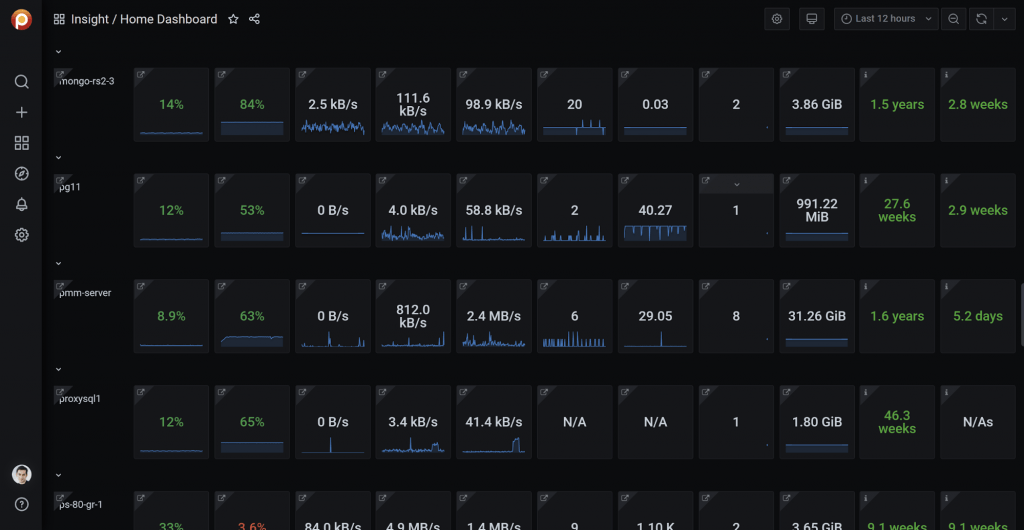Collapse the row above ps-80-gr-1
1024x530 pixels.
(x=58, y=475)
